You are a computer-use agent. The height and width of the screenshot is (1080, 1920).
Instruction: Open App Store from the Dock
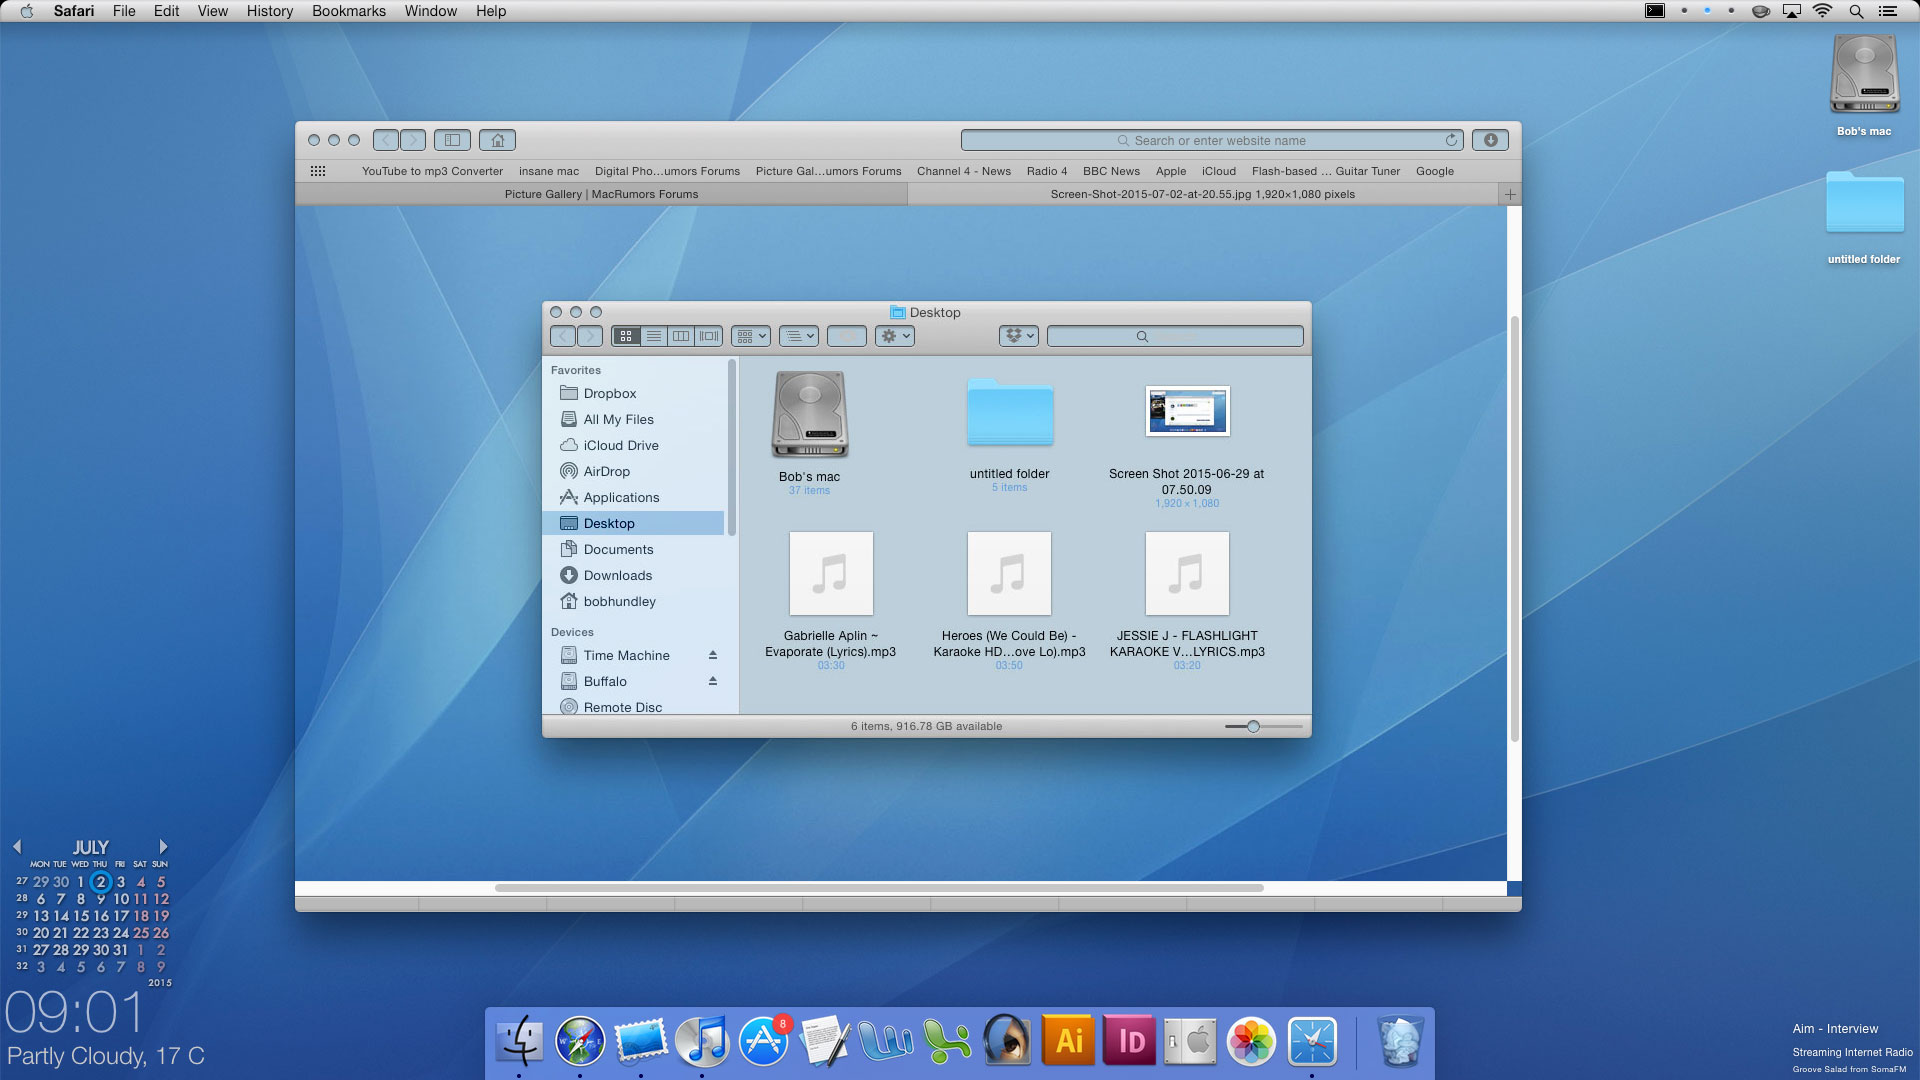pyautogui.click(x=764, y=1041)
